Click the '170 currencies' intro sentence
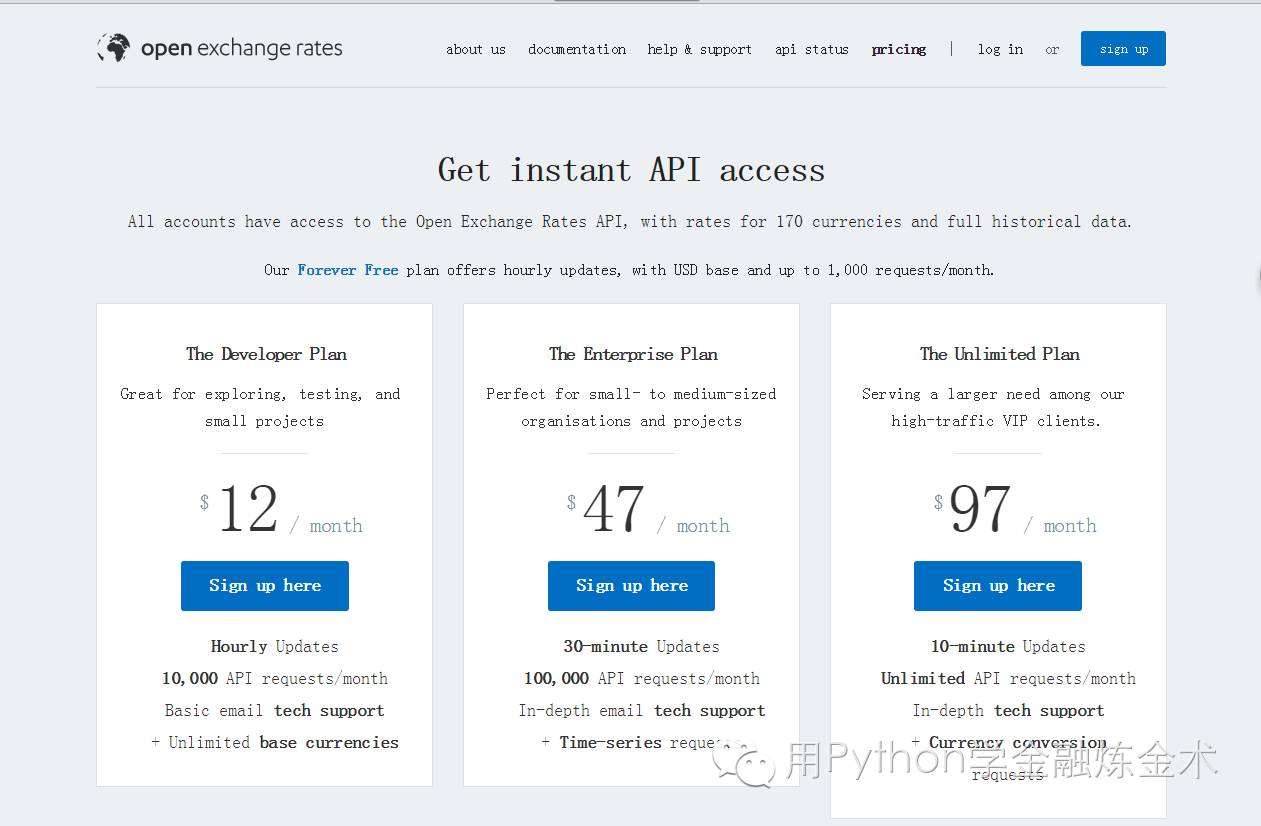This screenshot has width=1261, height=826. pyautogui.click(x=630, y=222)
